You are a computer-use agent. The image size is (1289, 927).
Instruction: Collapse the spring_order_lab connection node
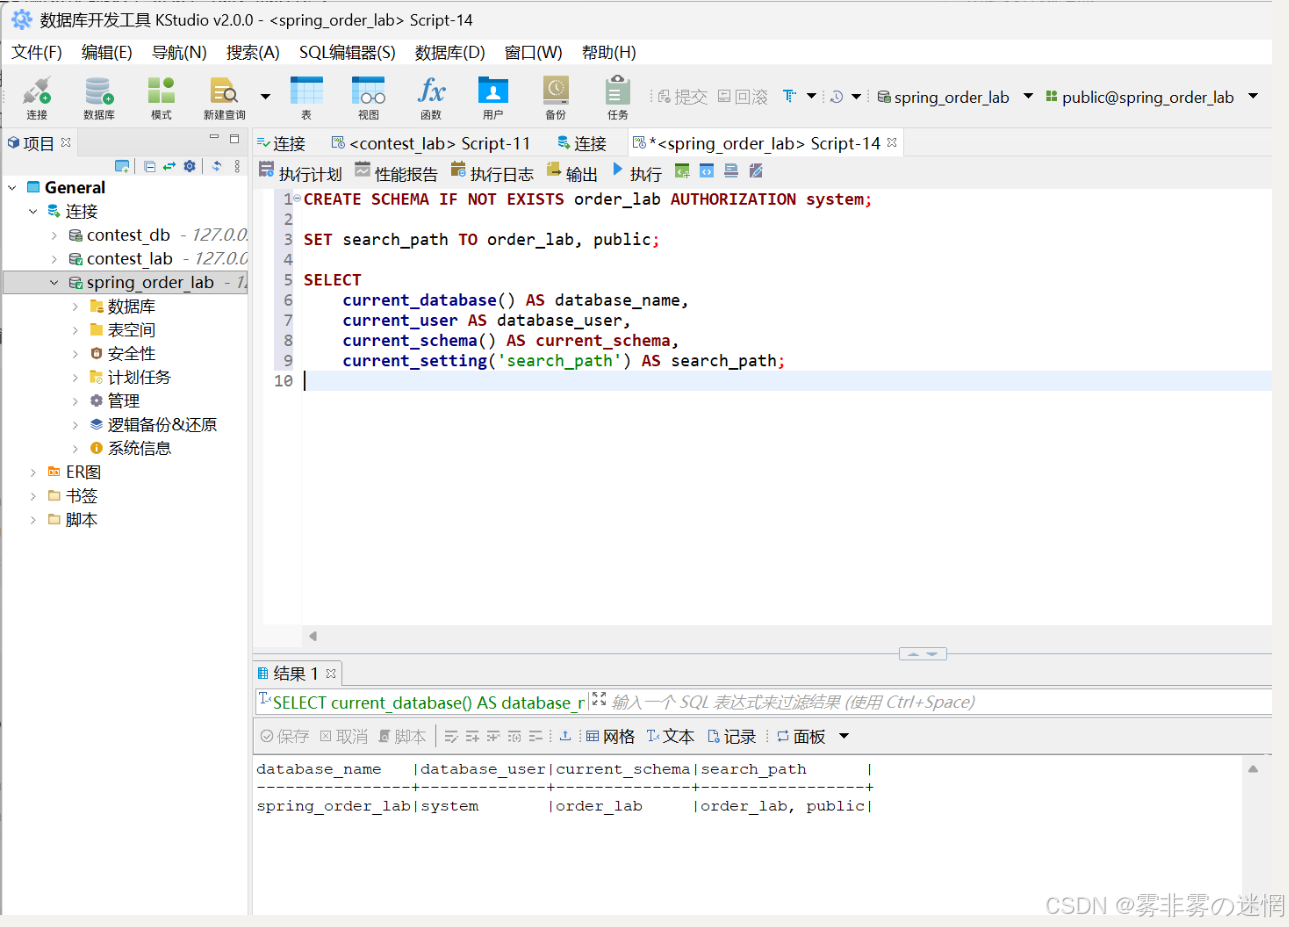coord(54,282)
